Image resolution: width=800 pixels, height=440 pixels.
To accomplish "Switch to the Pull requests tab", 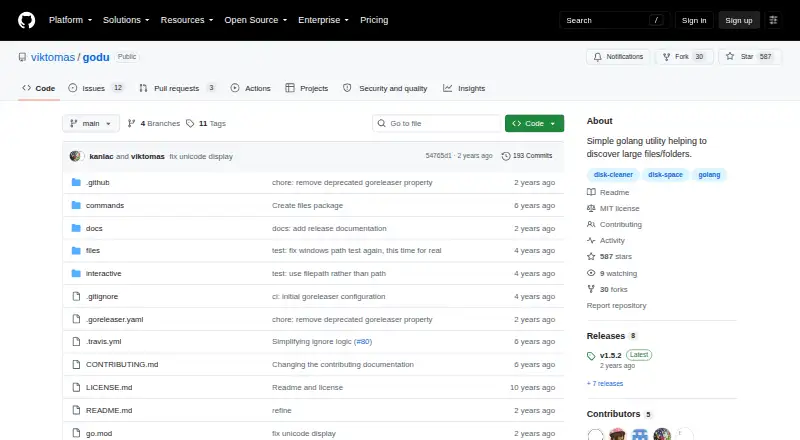I will 177,88.
